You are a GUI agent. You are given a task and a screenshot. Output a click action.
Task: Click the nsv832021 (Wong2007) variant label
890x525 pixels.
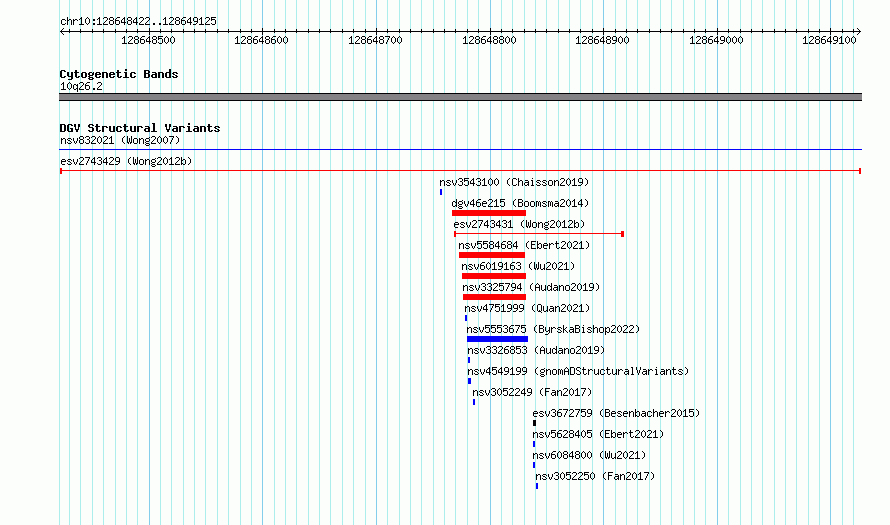click(120, 140)
